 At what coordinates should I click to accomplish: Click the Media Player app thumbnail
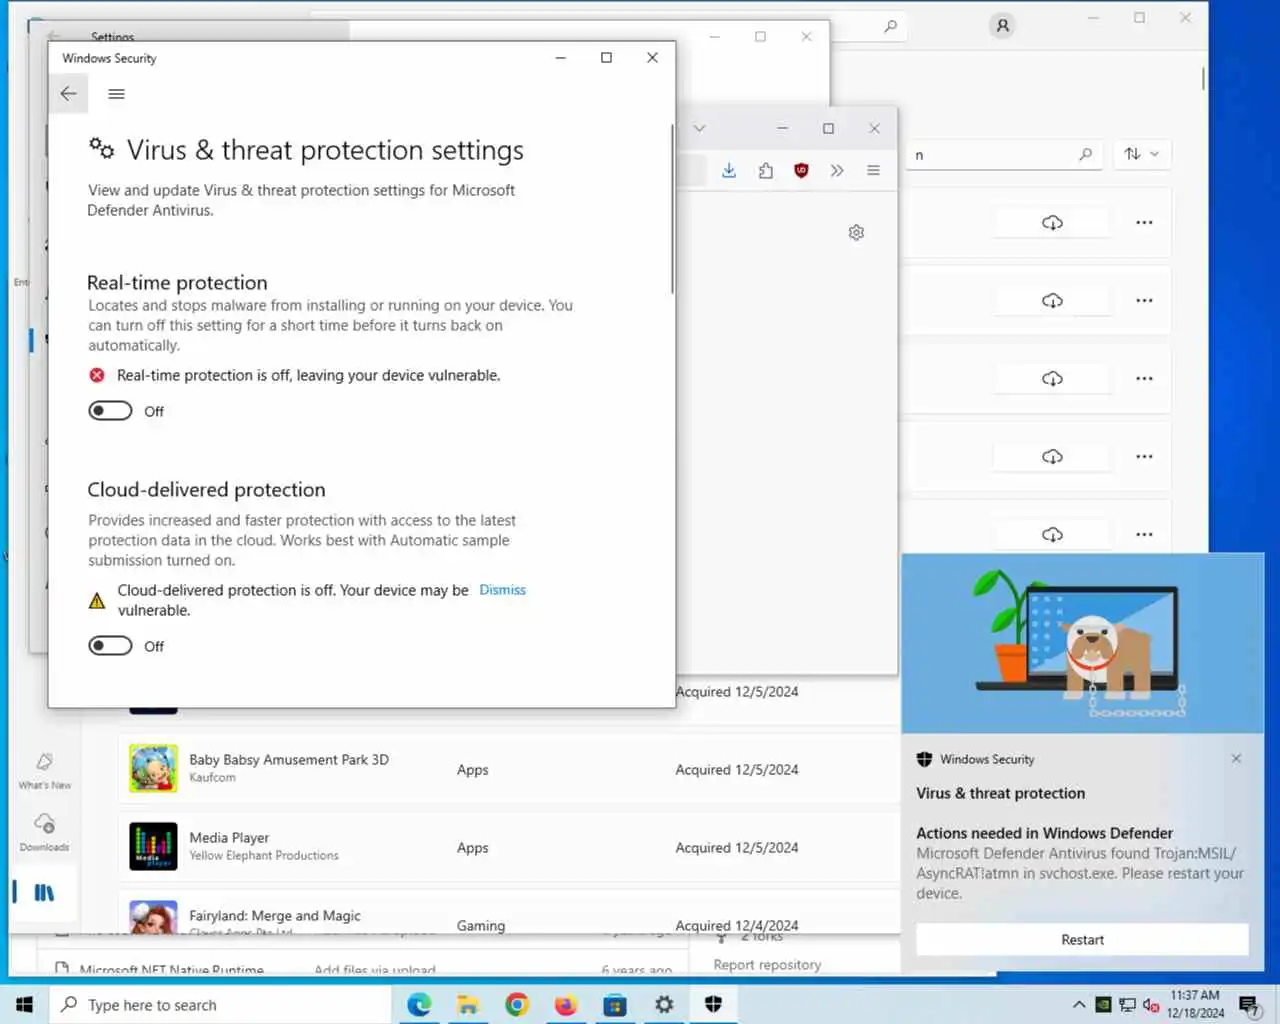click(x=153, y=847)
